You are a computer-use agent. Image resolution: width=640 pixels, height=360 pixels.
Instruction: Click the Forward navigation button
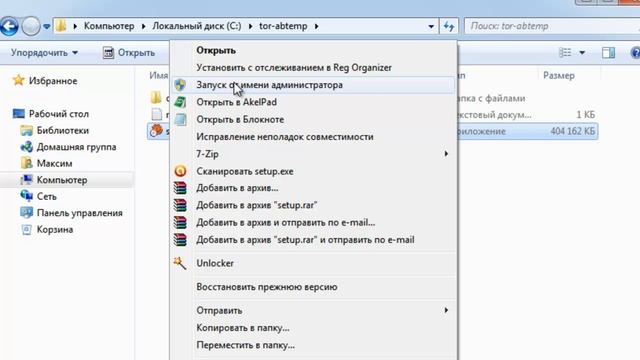(31, 27)
